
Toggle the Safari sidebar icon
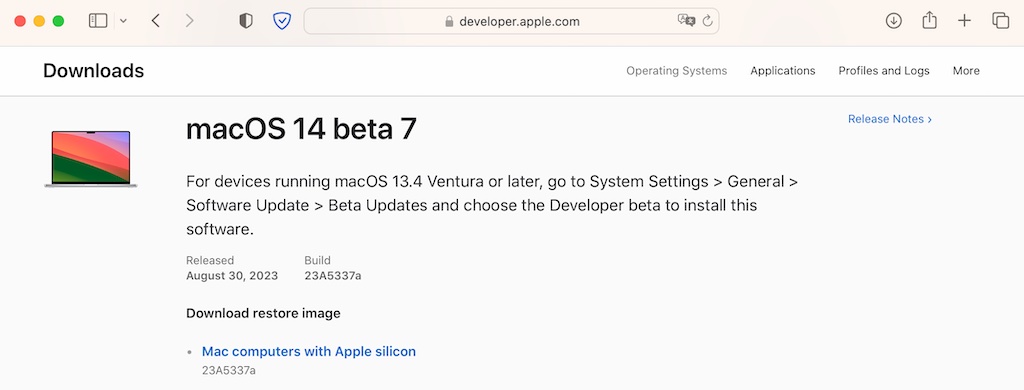pos(98,21)
